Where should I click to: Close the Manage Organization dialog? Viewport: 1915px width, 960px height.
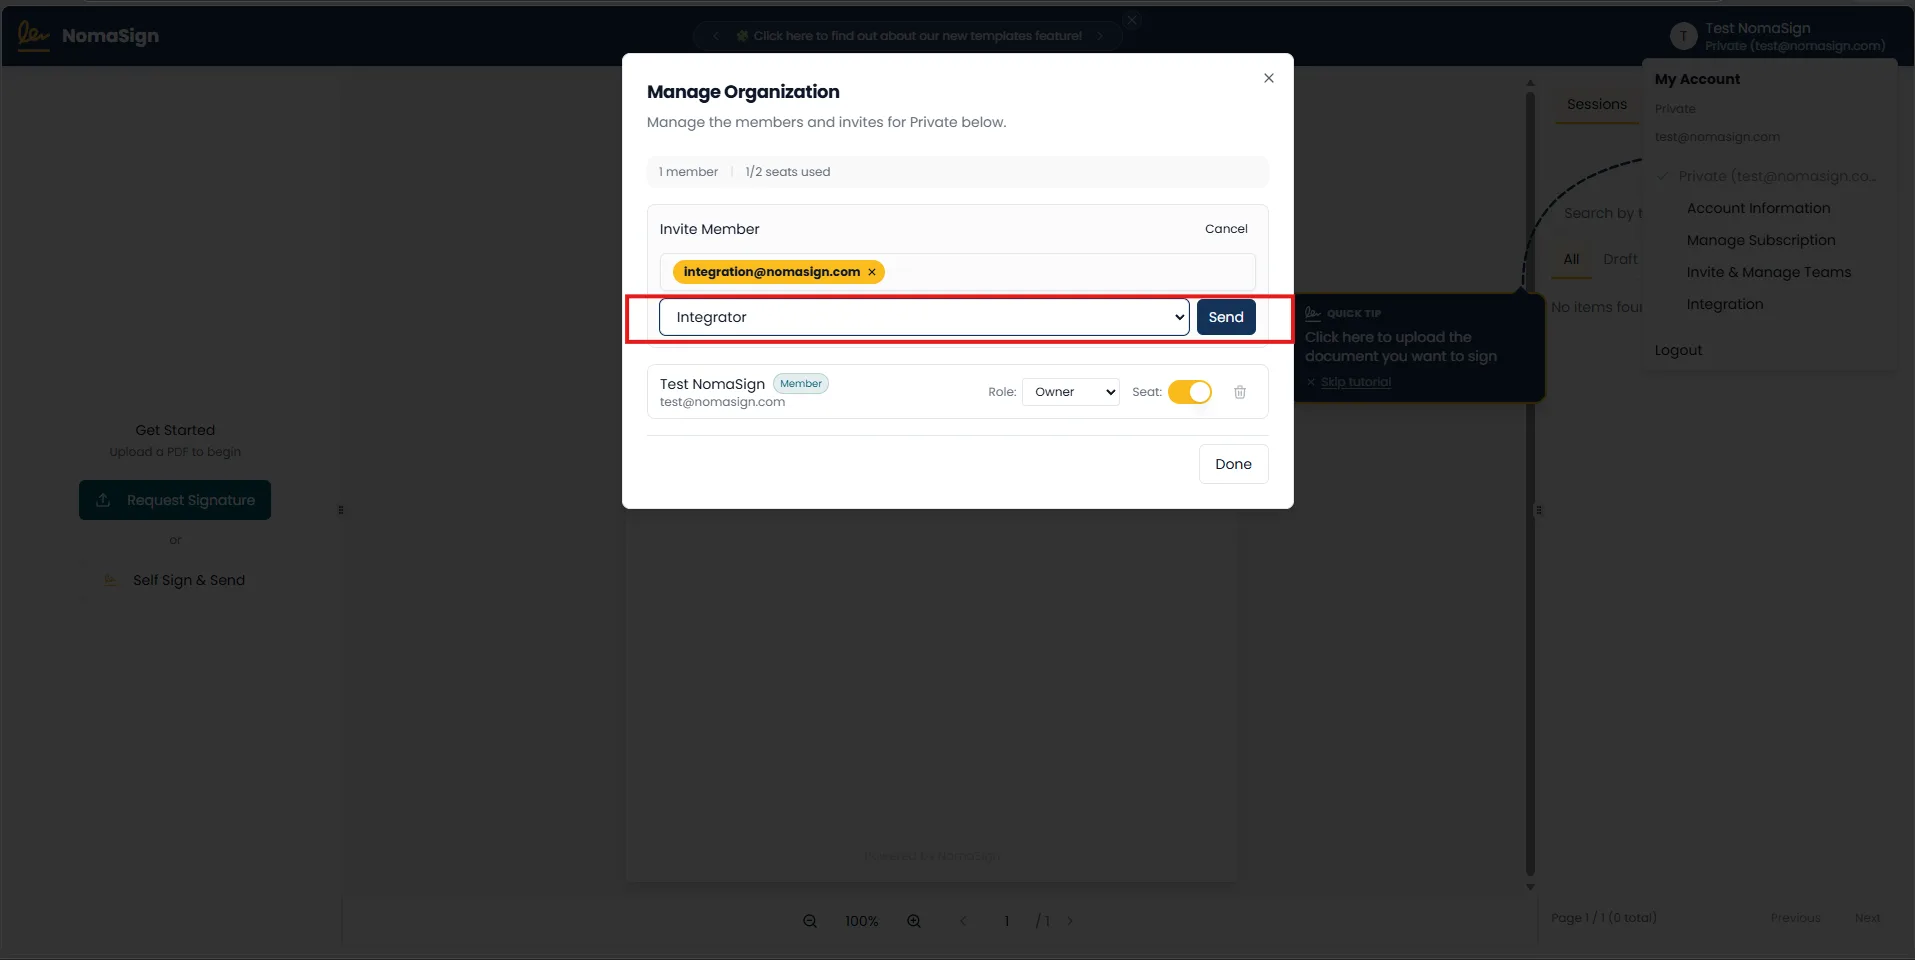tap(1268, 78)
